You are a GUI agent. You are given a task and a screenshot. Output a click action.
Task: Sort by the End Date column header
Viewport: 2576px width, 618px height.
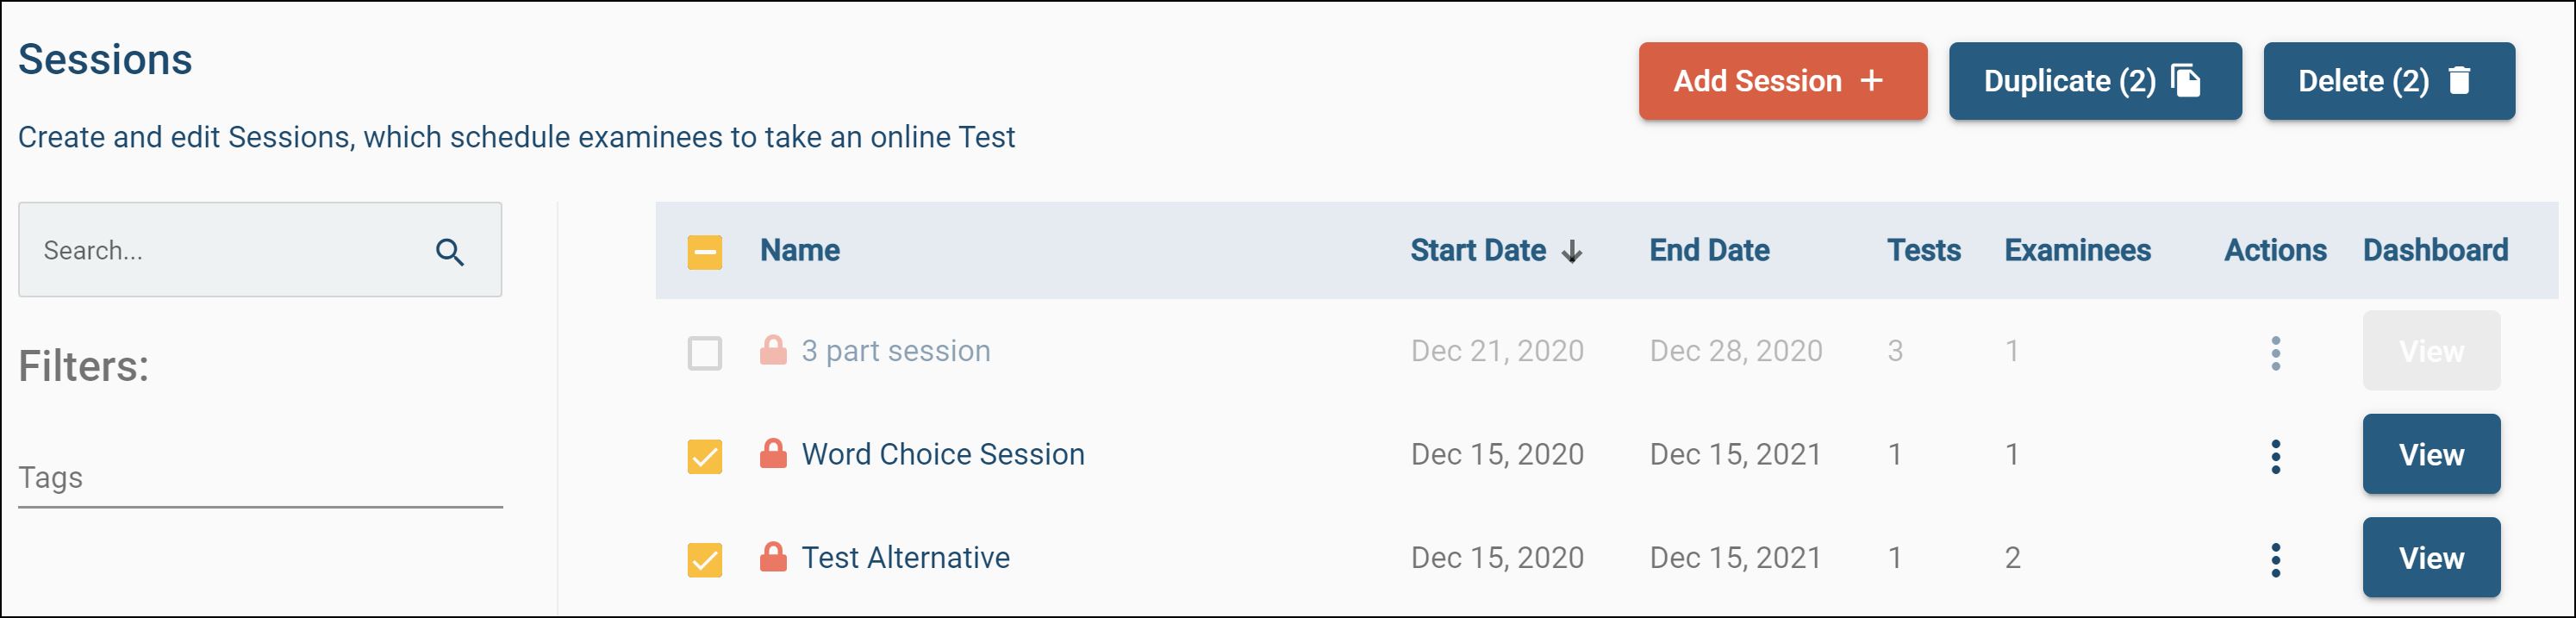coord(1709,250)
